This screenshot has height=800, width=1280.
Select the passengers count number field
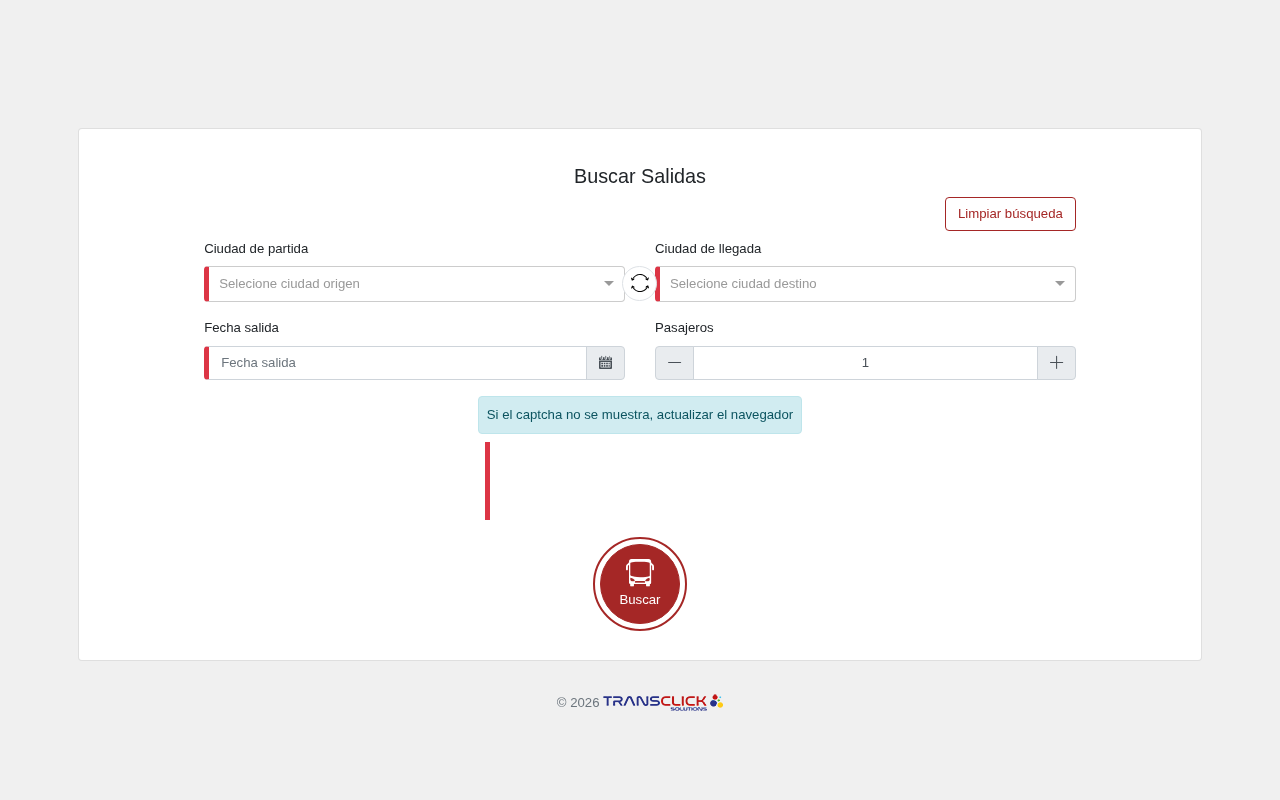coord(865,363)
